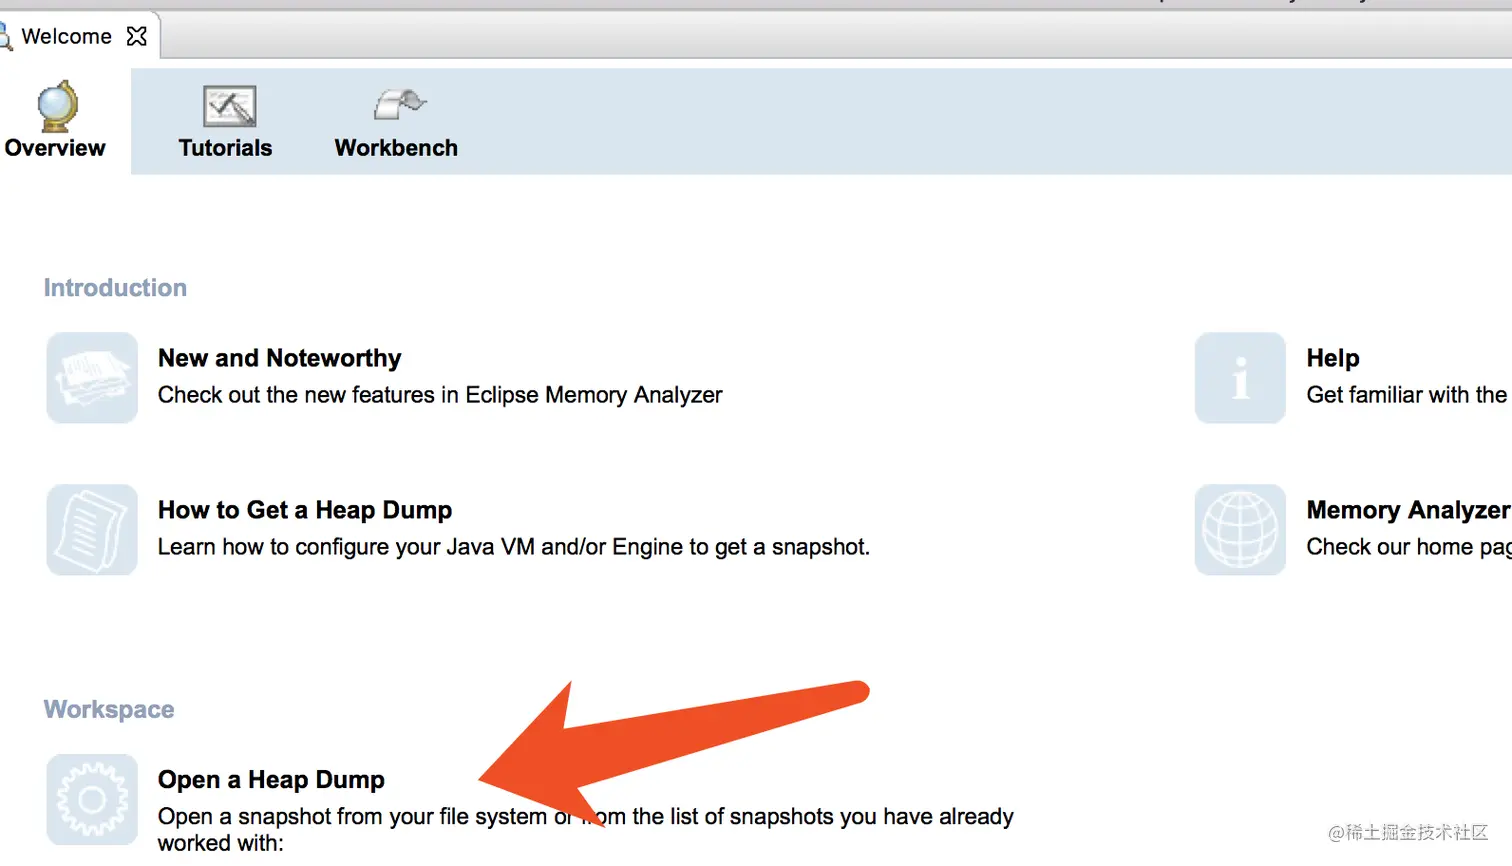Screen dimensions: 1512x866
Task: Open the Workbench arrow icon
Action: [399, 104]
